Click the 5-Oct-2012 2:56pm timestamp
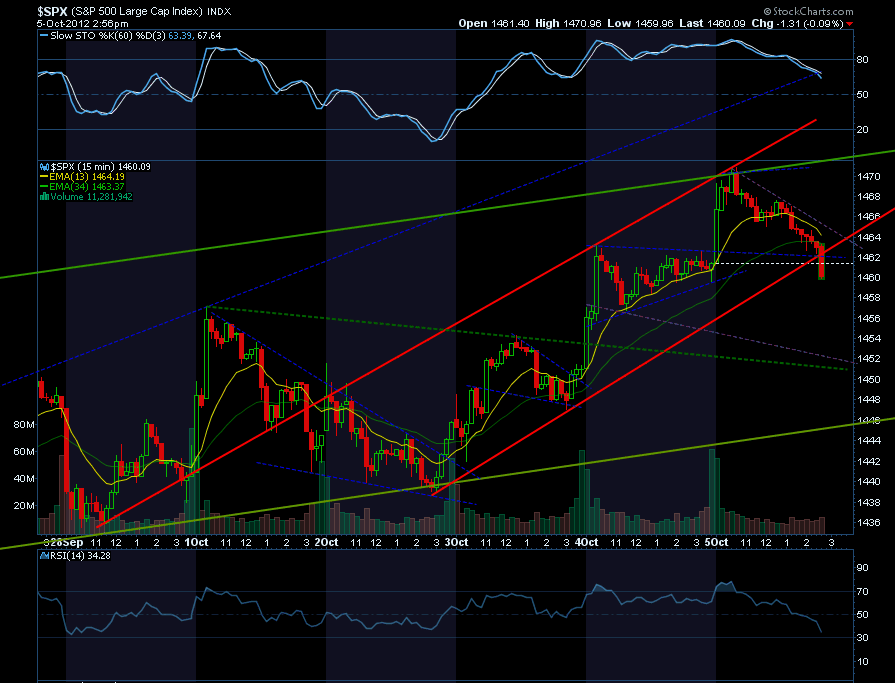Viewport: 895px width, 683px height. (82, 23)
